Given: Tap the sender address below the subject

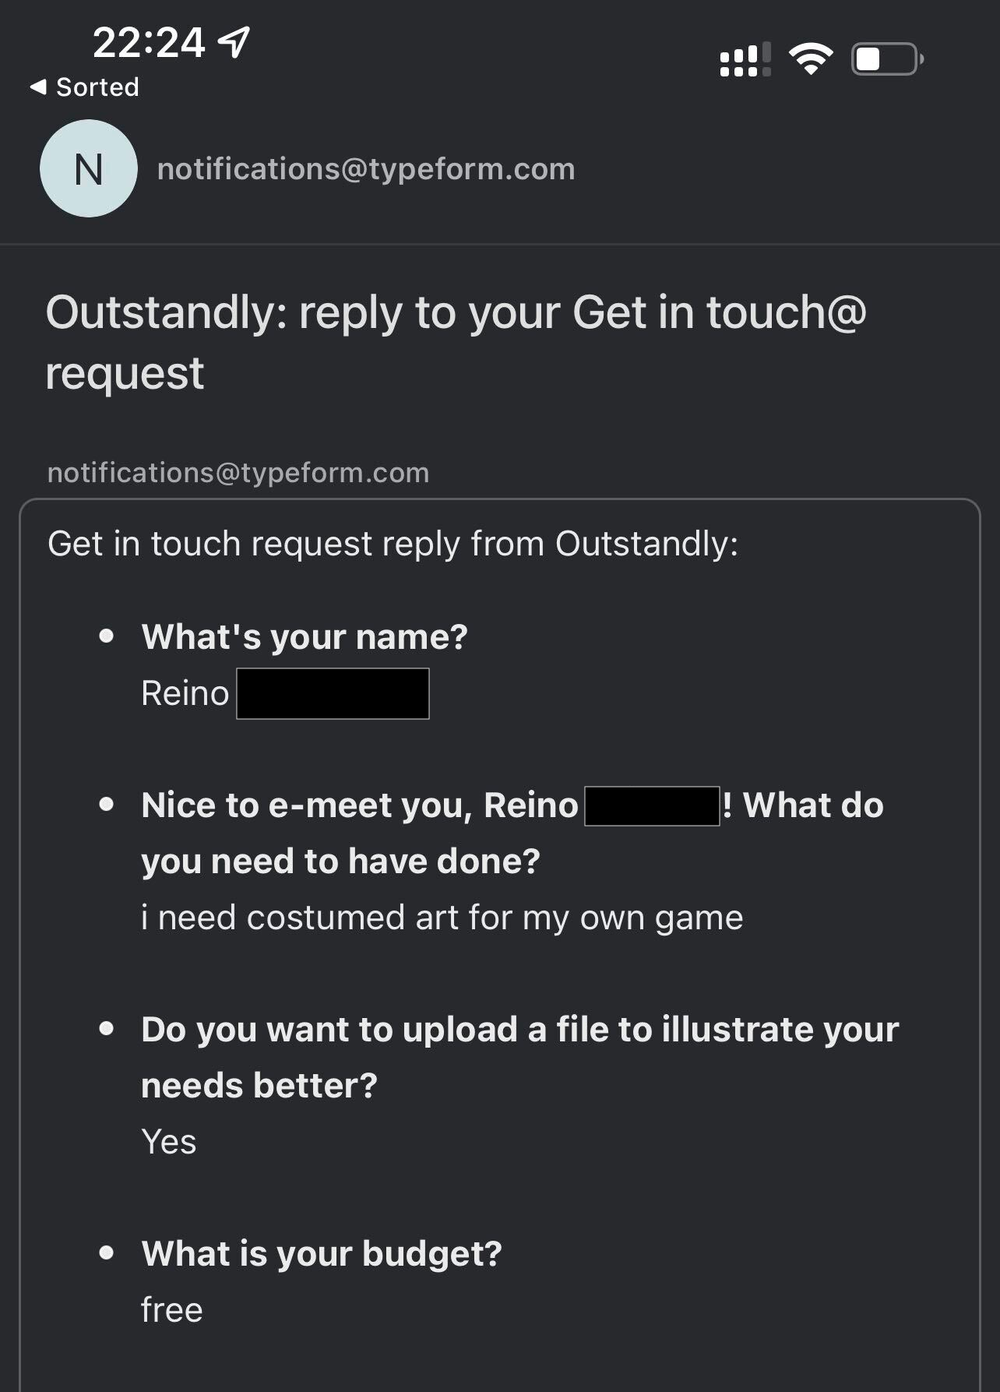Looking at the screenshot, I should (x=238, y=472).
